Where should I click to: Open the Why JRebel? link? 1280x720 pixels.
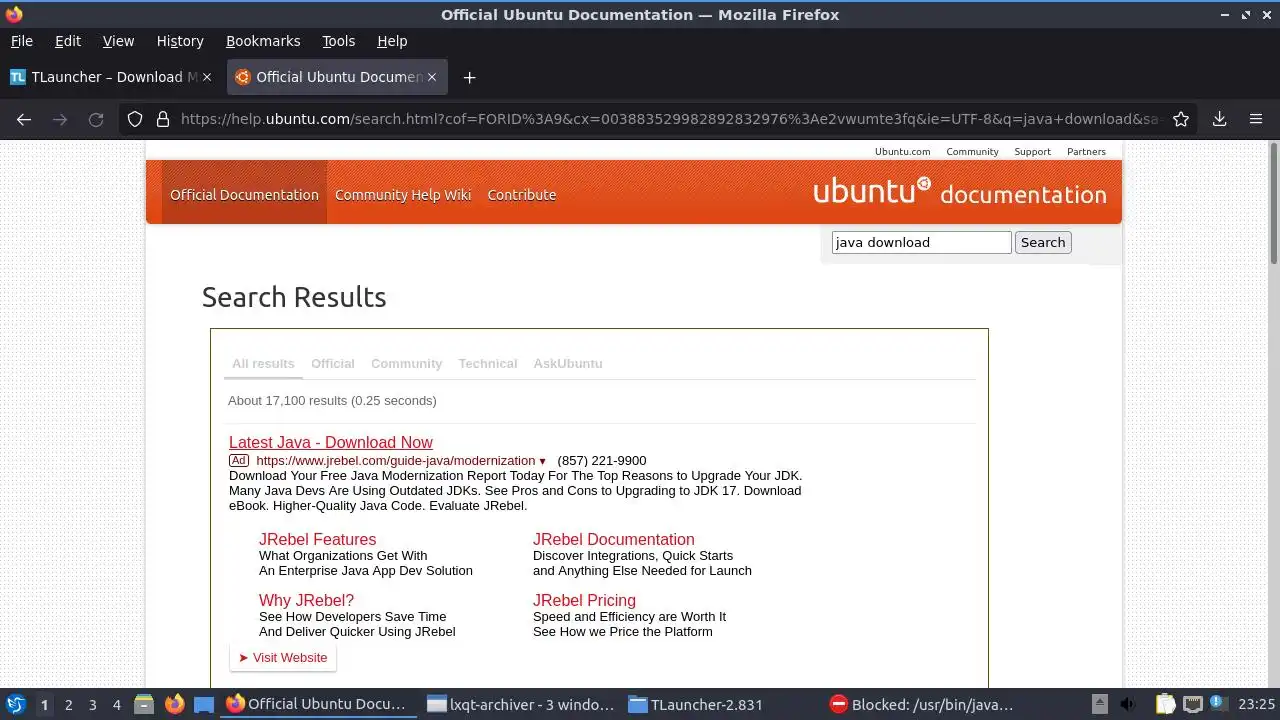tap(307, 600)
